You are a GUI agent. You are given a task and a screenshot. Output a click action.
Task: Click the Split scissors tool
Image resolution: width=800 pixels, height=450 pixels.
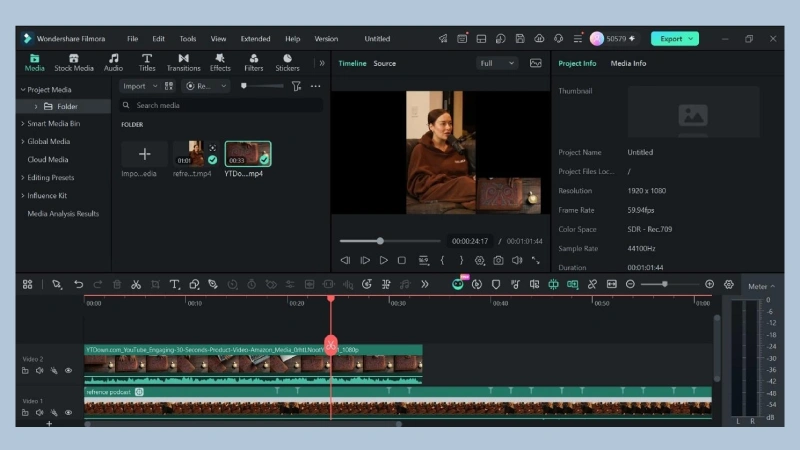[x=136, y=284]
